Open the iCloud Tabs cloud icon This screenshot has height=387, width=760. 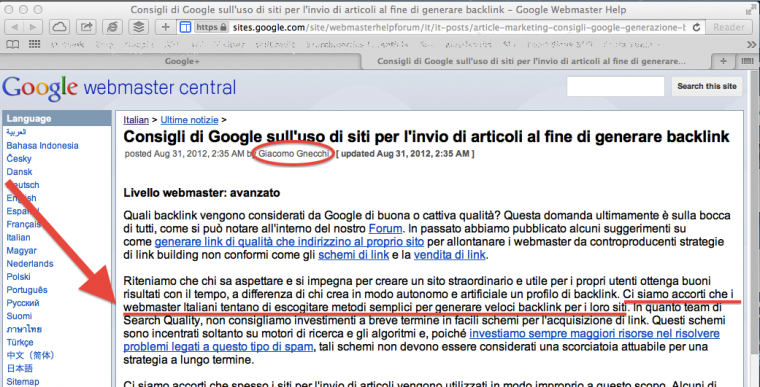click(59, 27)
